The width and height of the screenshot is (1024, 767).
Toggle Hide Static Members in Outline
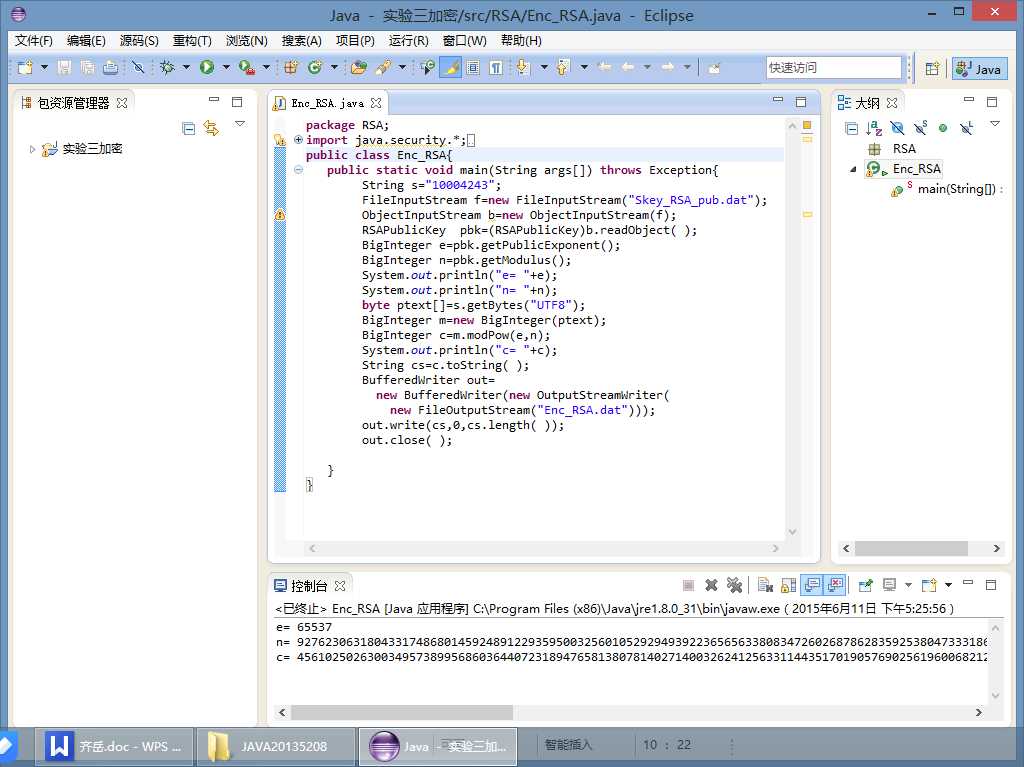[920, 128]
